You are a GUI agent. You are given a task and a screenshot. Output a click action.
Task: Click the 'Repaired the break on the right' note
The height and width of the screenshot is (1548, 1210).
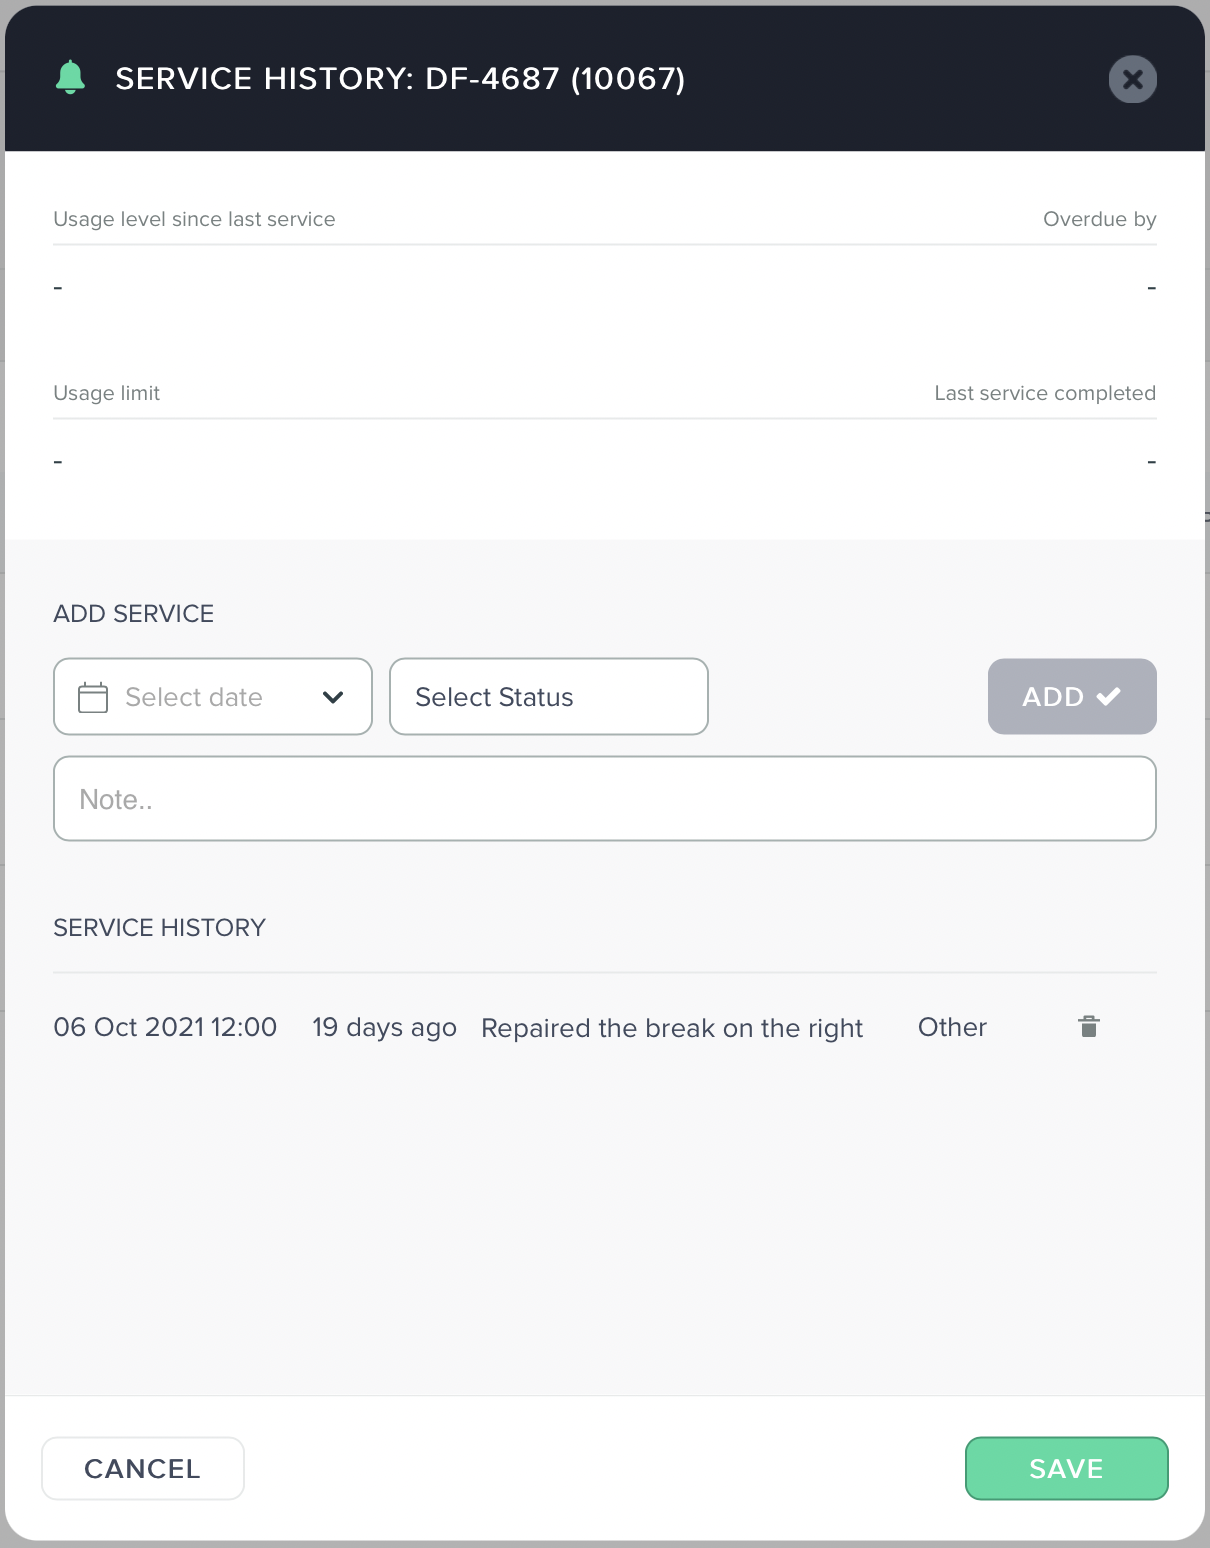point(672,1028)
